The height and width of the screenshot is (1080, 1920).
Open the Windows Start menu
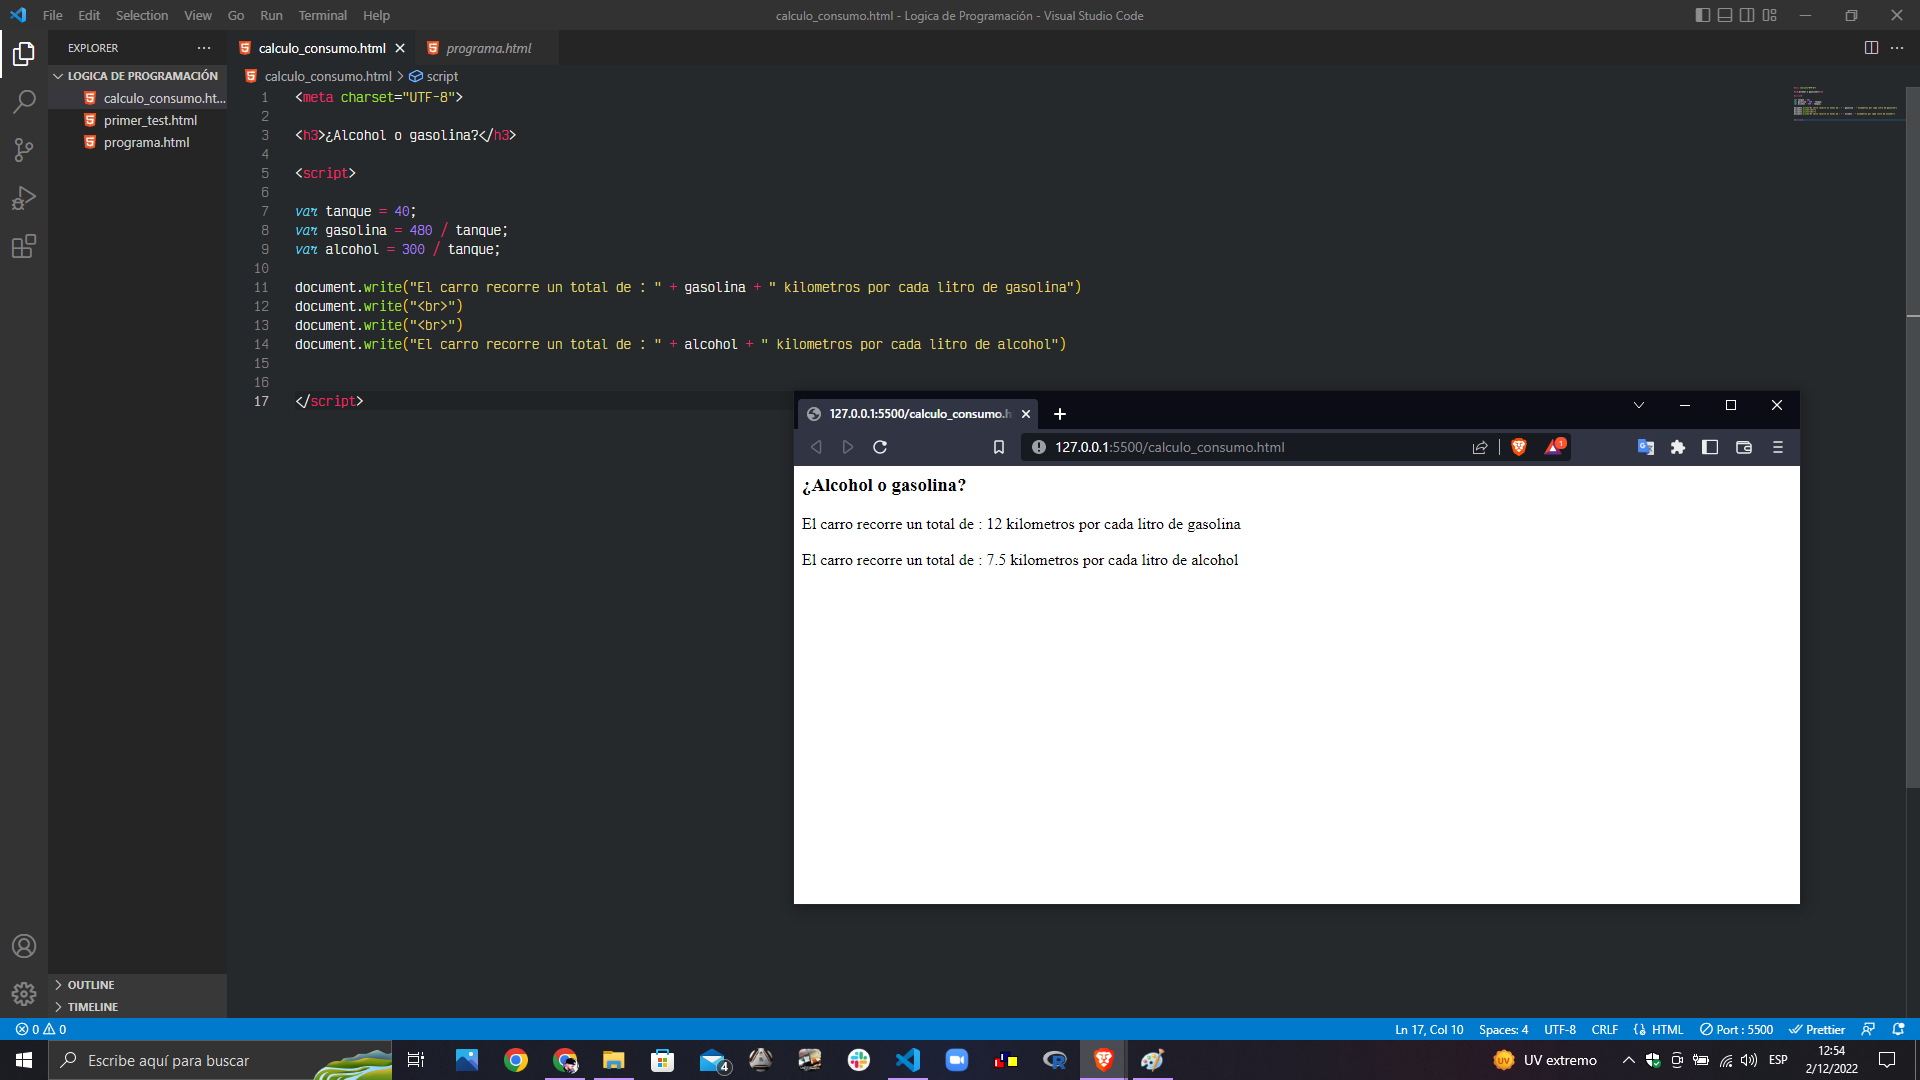point(24,1060)
